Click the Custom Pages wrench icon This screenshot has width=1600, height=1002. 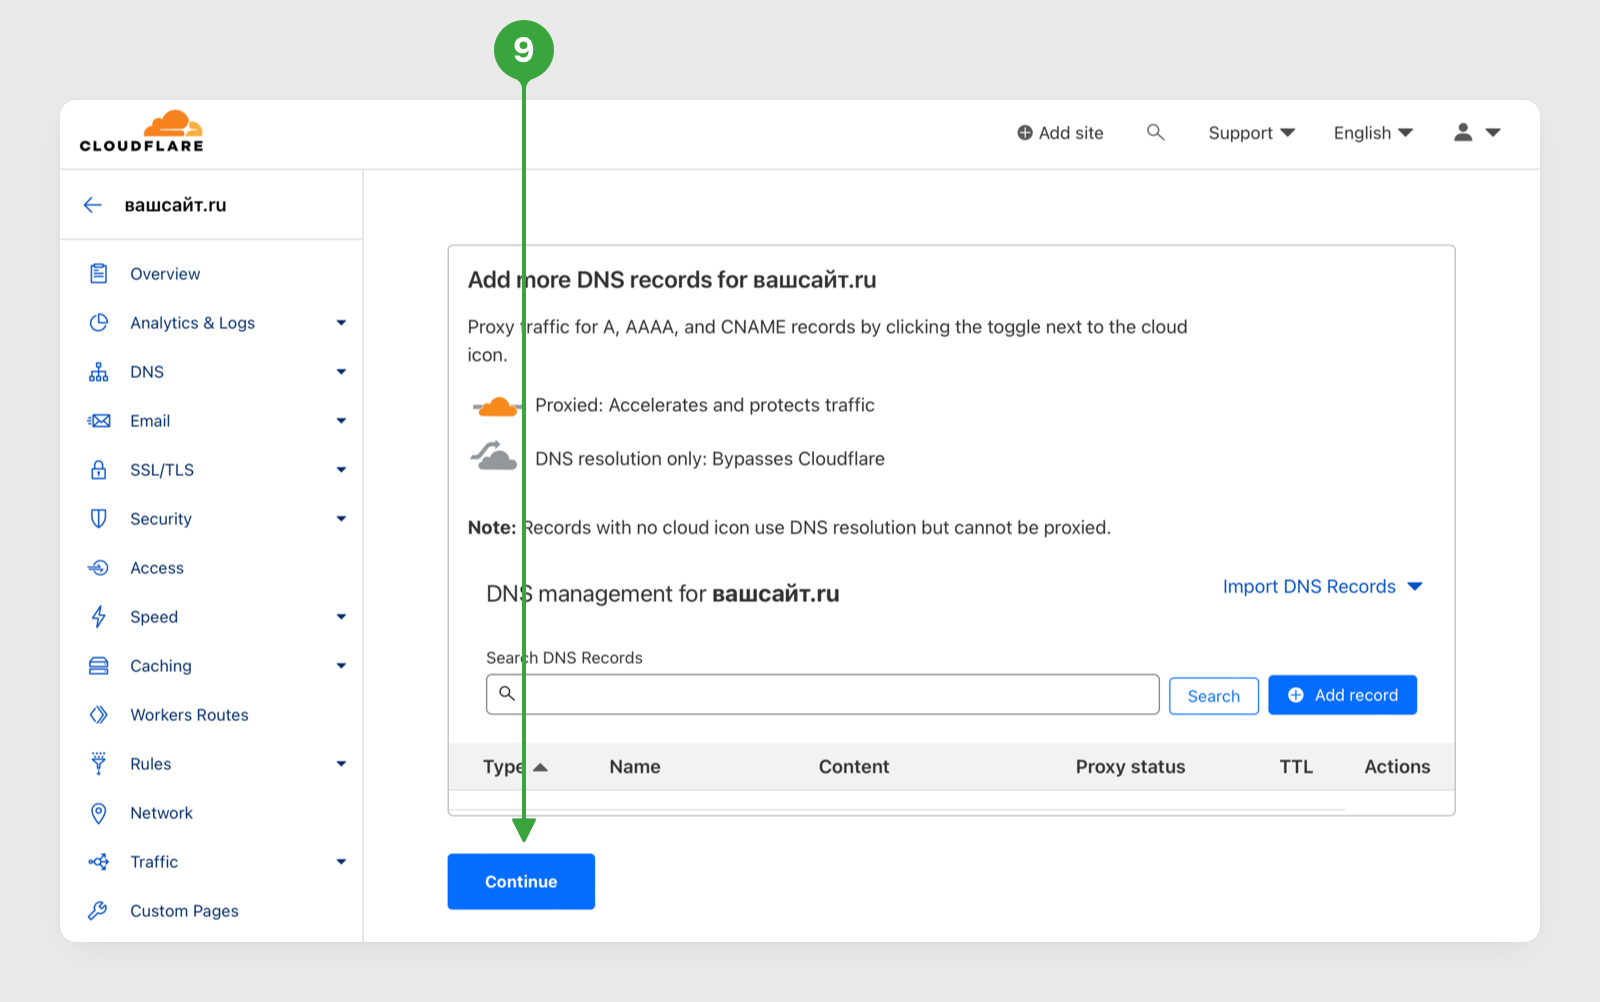98,910
